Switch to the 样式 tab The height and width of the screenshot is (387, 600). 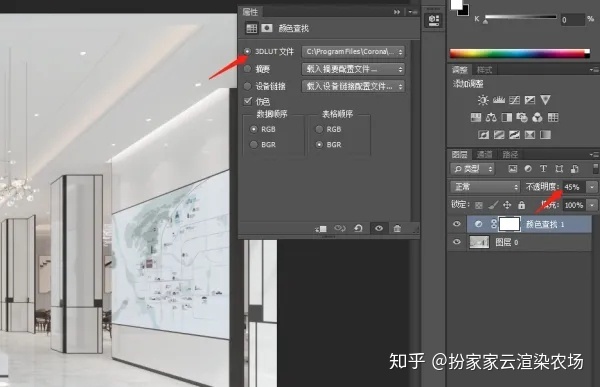(484, 70)
